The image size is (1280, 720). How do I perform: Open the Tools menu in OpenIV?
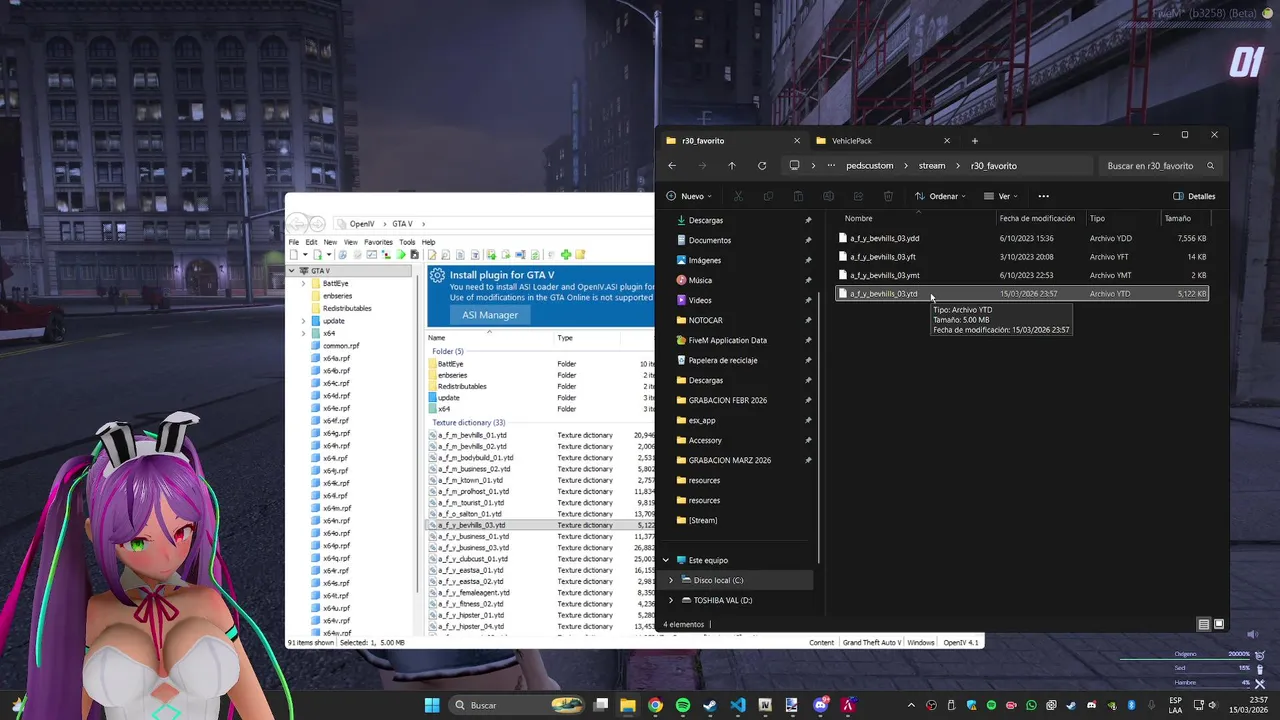tap(407, 242)
